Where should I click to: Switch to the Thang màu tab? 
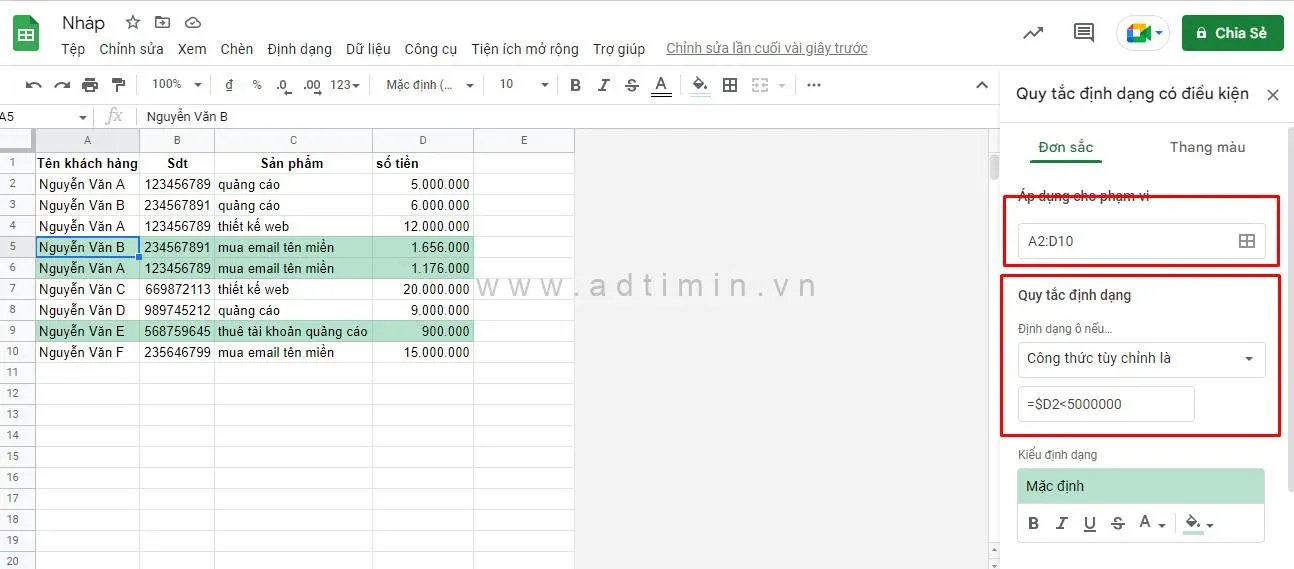[1207, 147]
